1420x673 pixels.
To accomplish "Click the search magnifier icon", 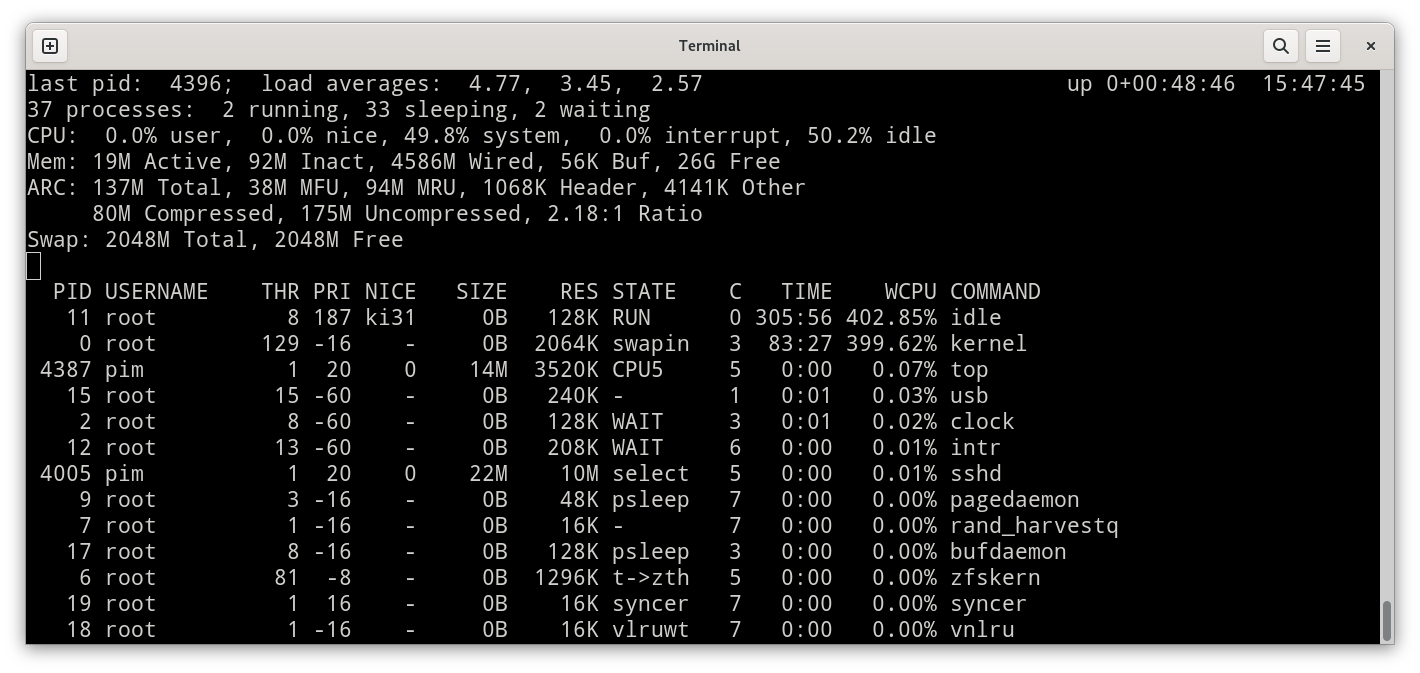I will click(1280, 46).
